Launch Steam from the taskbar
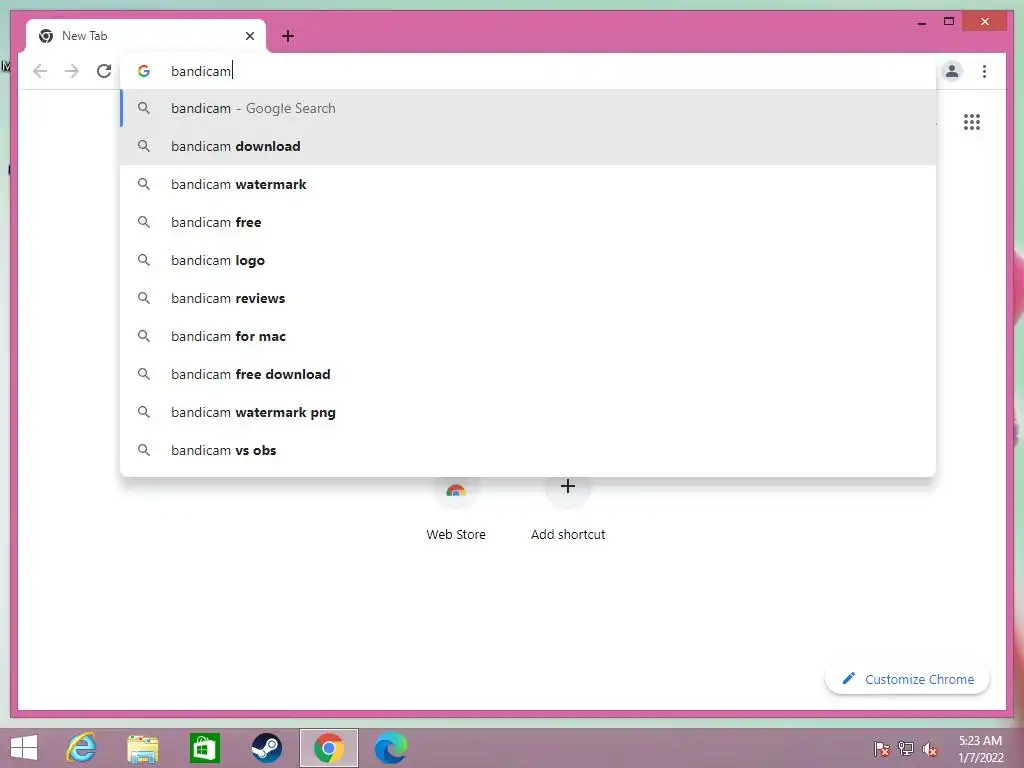1024x768 pixels. coord(266,748)
